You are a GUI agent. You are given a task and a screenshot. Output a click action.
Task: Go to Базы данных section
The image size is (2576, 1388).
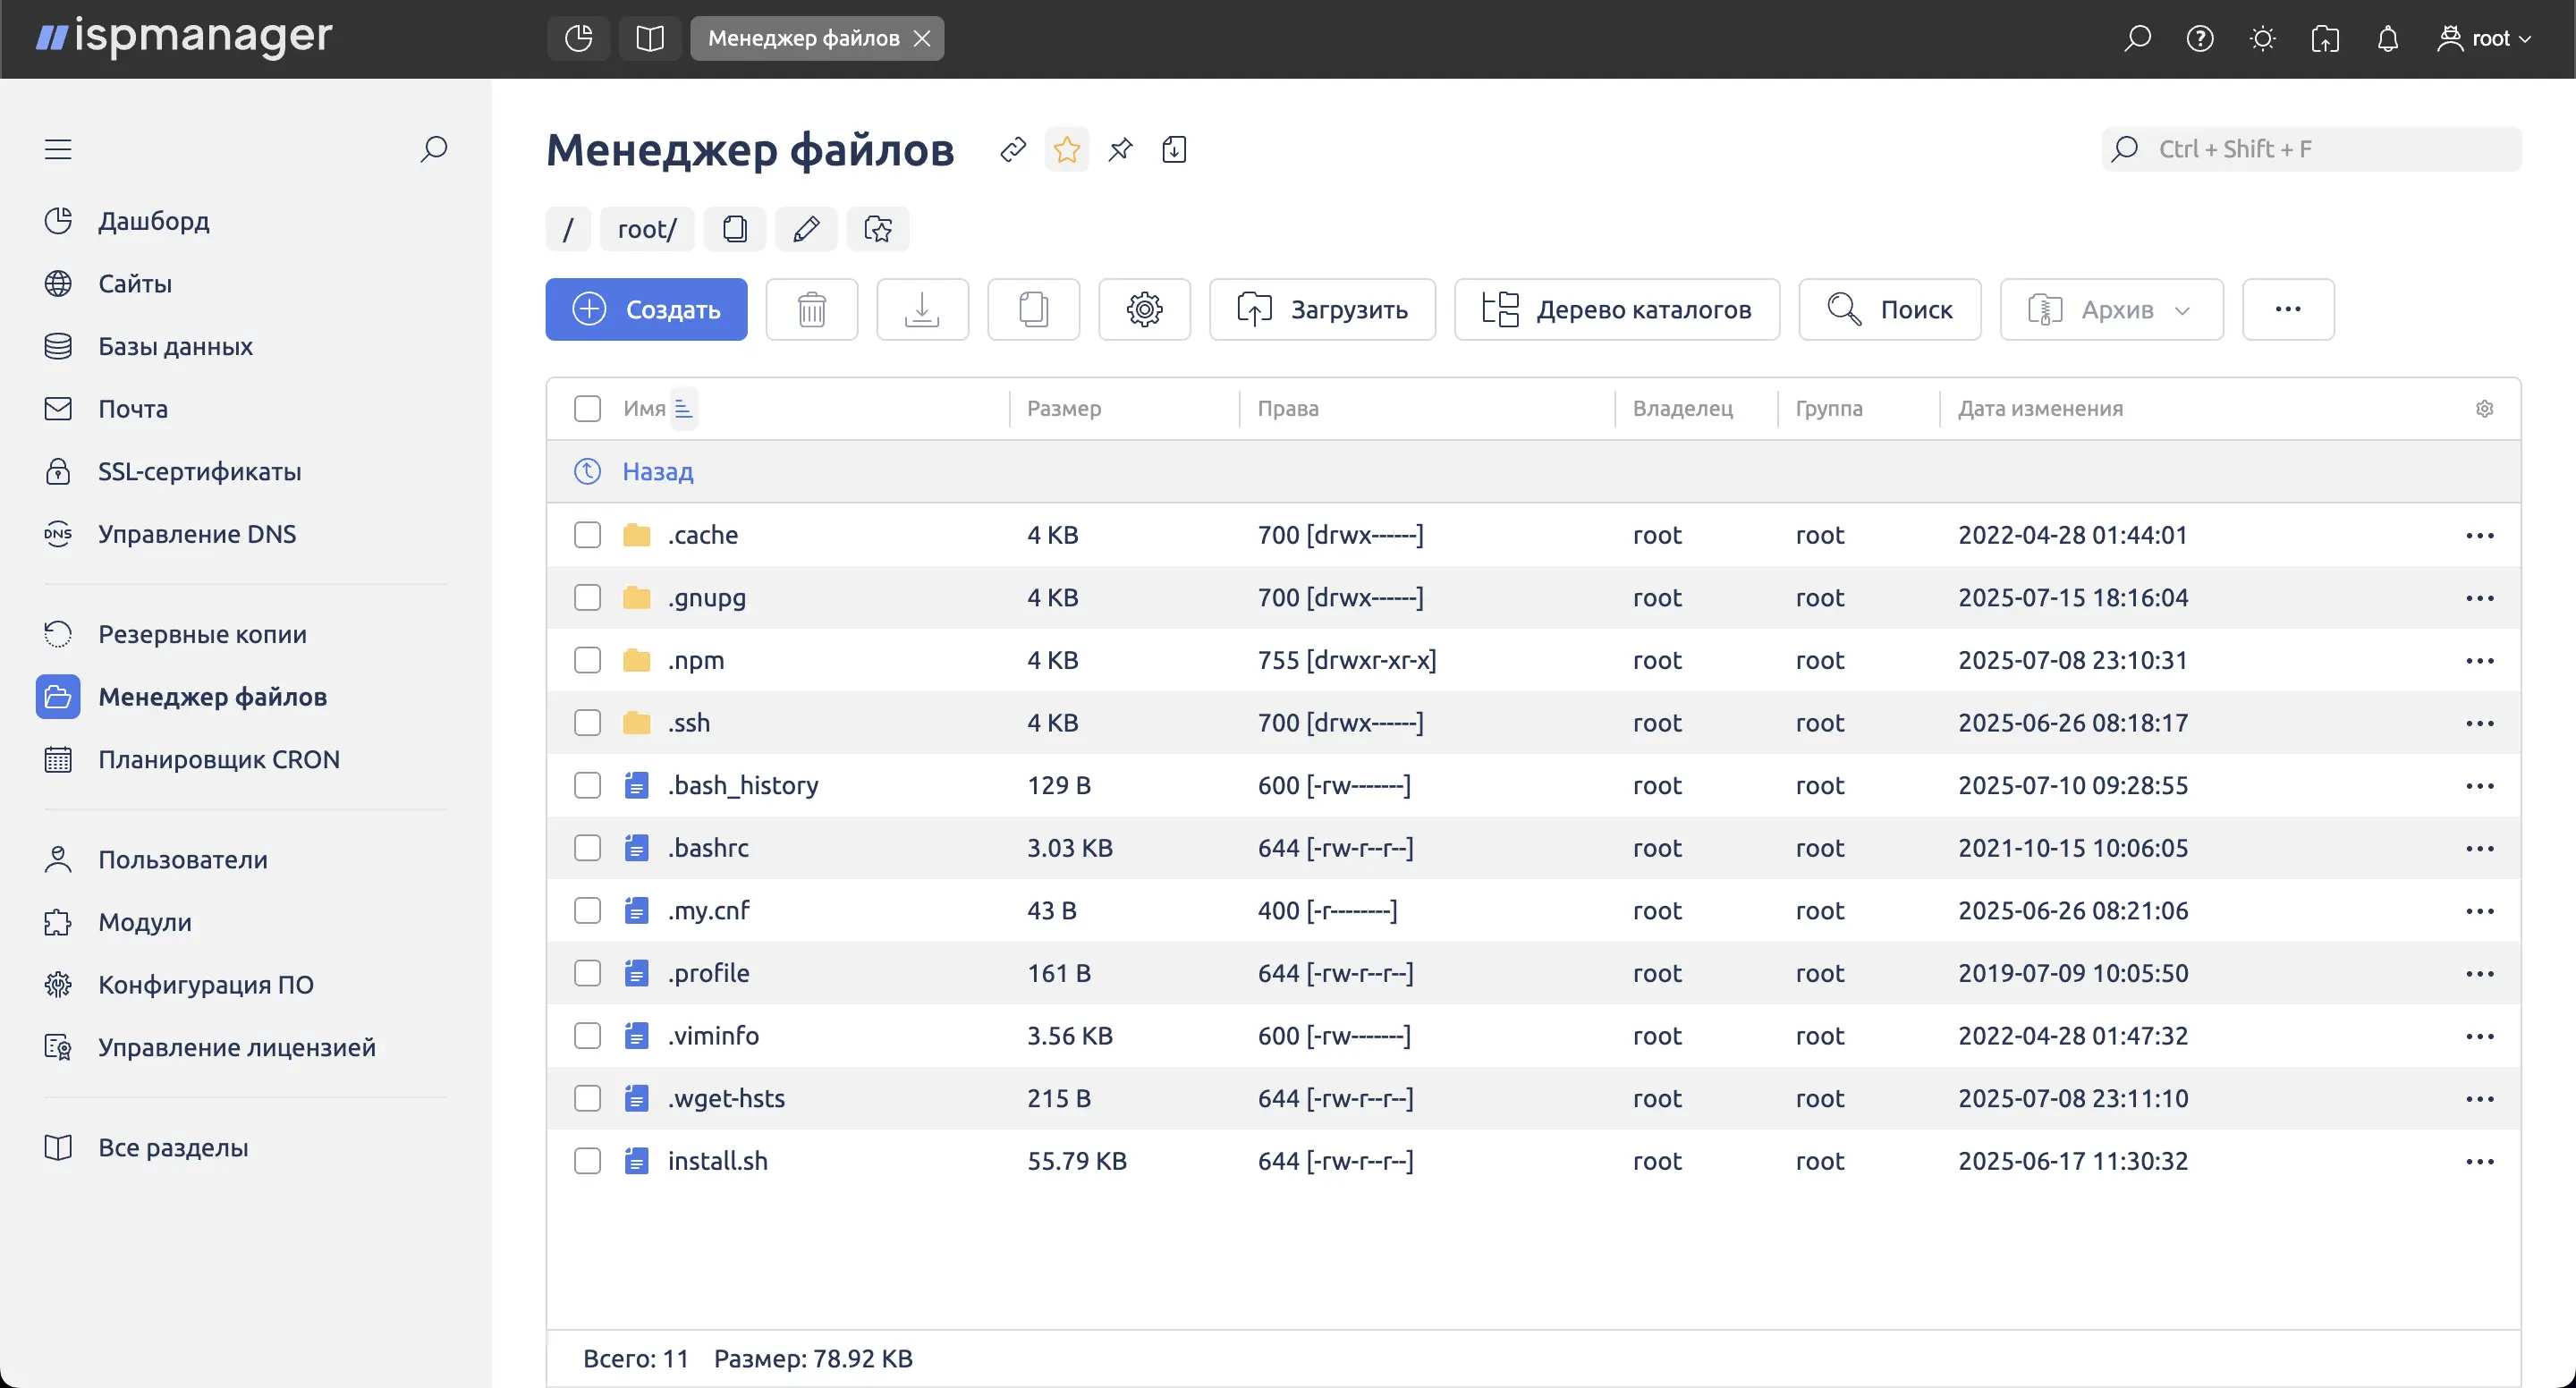tap(175, 346)
